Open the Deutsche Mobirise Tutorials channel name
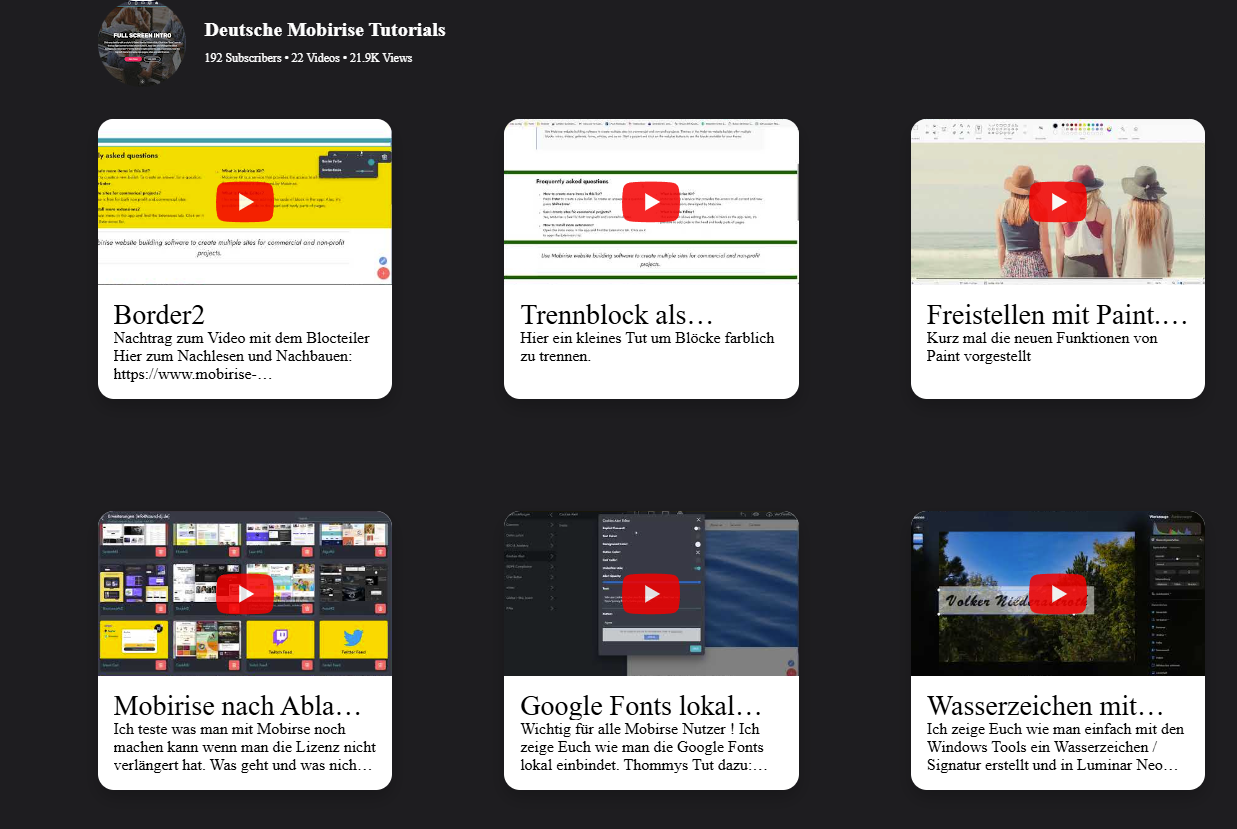The image size is (1237, 829). 325,30
